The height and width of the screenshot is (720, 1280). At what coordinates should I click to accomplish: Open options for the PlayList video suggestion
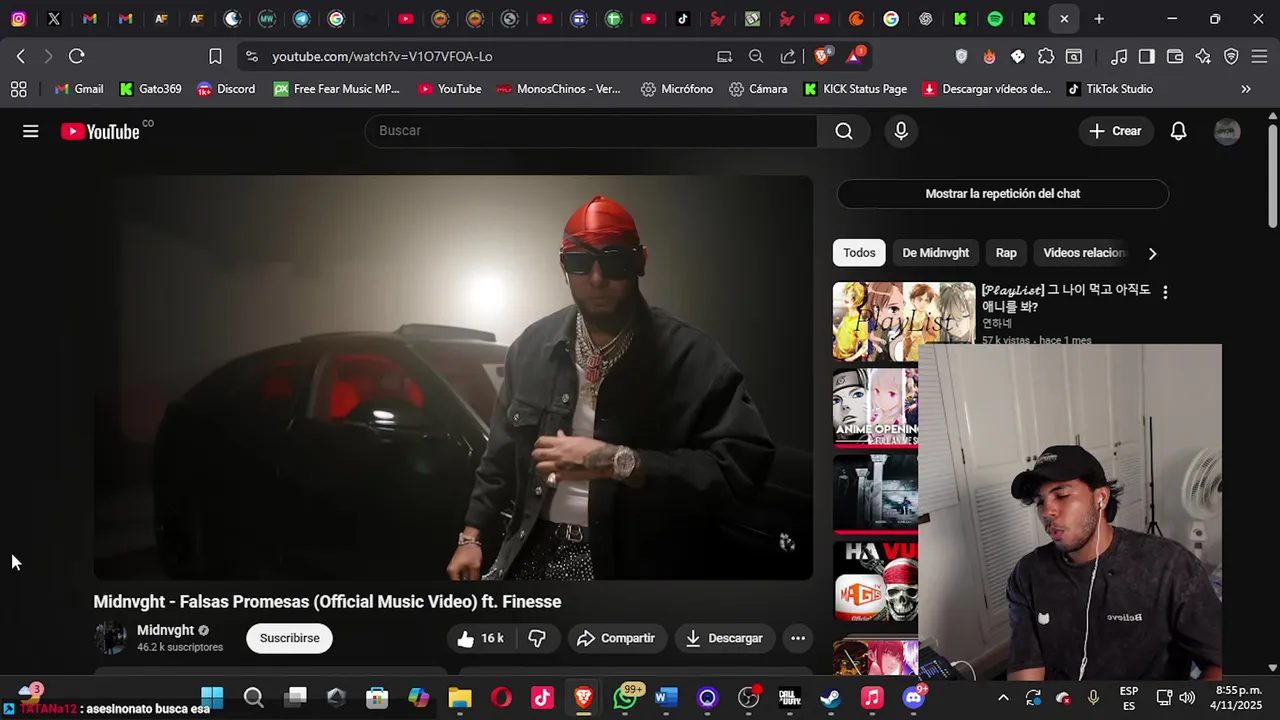1165,292
